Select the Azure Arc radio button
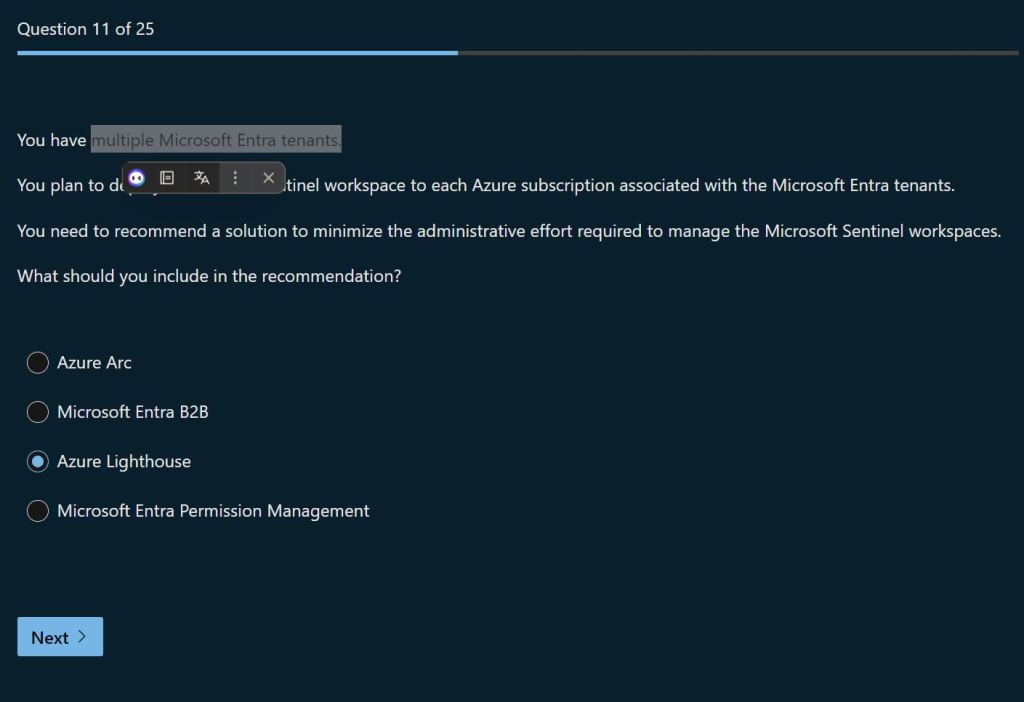This screenshot has height=702, width=1024. click(x=37, y=363)
